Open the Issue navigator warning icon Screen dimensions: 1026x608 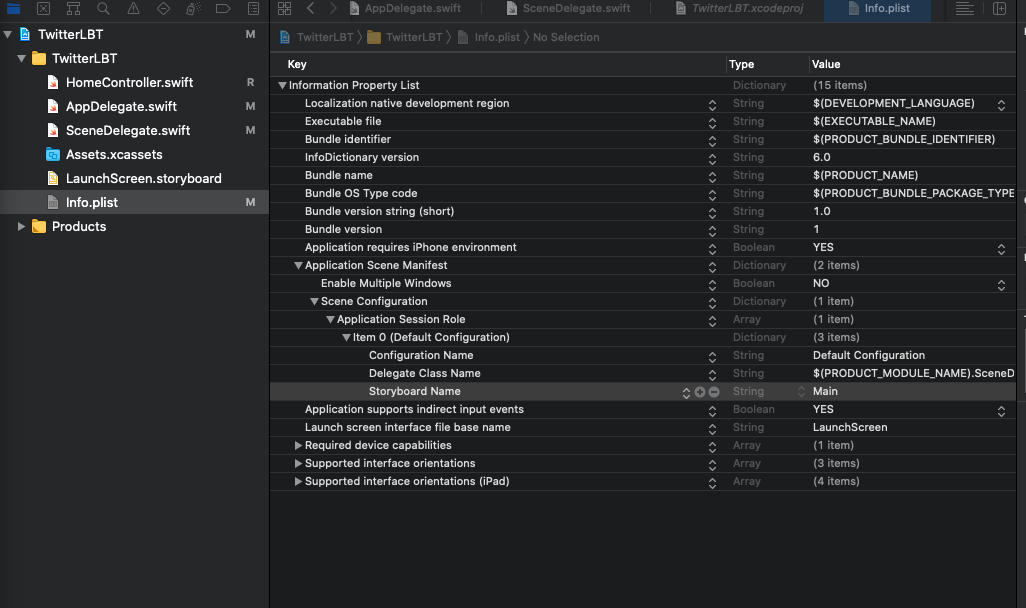(x=133, y=9)
